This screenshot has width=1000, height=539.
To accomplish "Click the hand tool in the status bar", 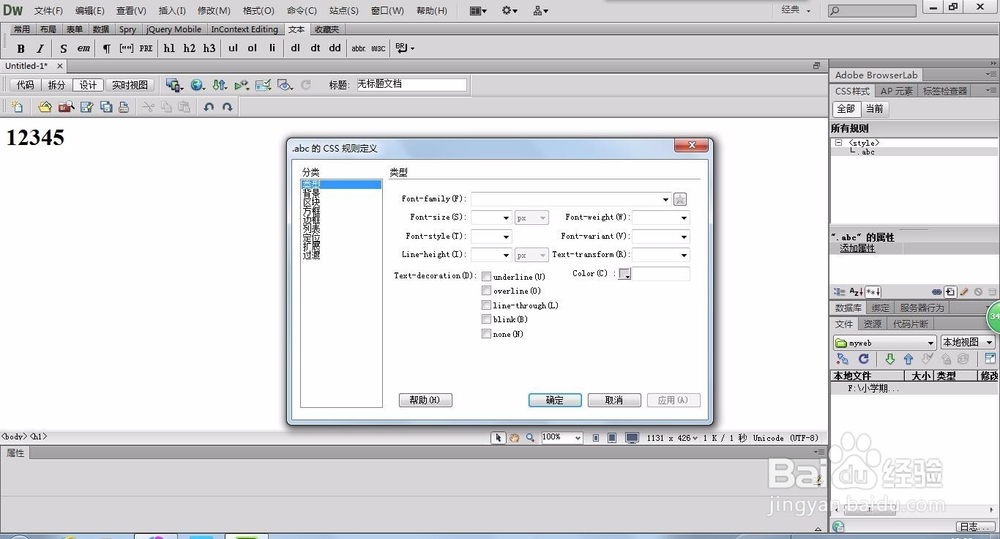I will pos(514,438).
